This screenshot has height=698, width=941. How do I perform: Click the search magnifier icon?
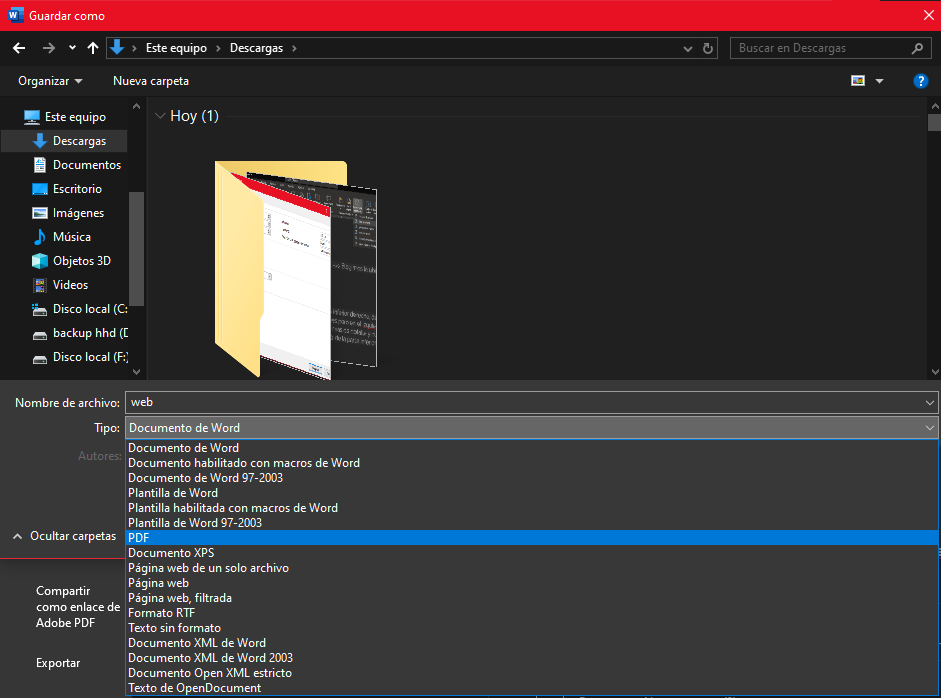pyautogui.click(x=918, y=48)
